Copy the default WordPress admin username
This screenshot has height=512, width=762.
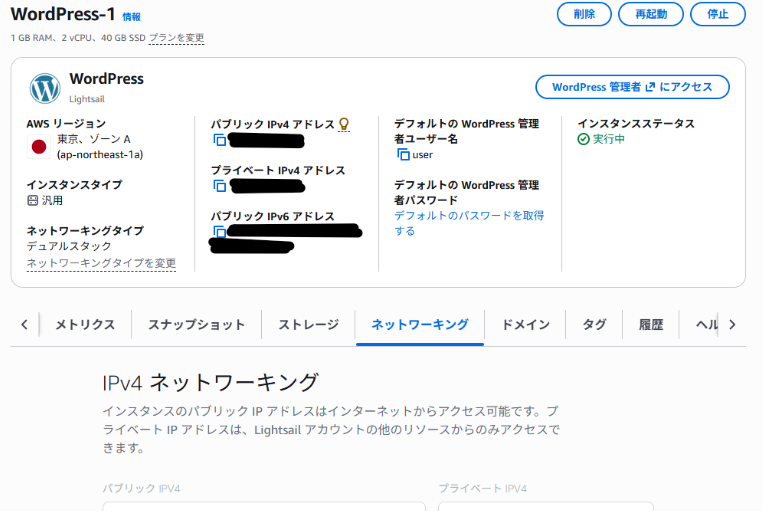[403, 154]
